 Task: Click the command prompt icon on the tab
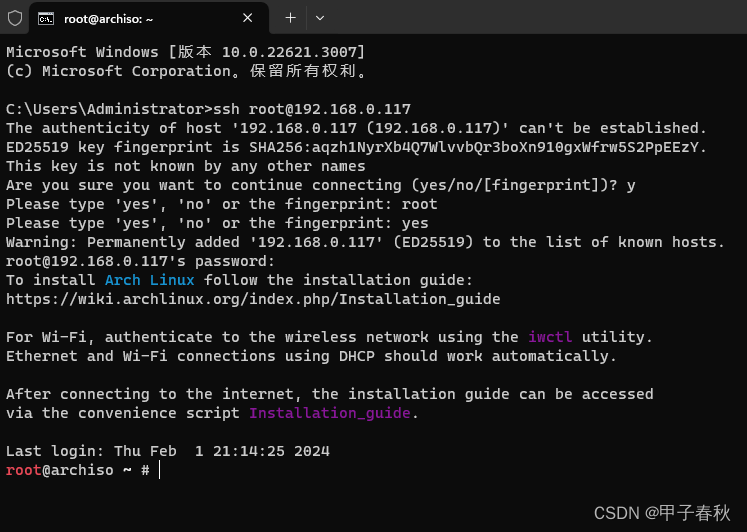point(46,19)
